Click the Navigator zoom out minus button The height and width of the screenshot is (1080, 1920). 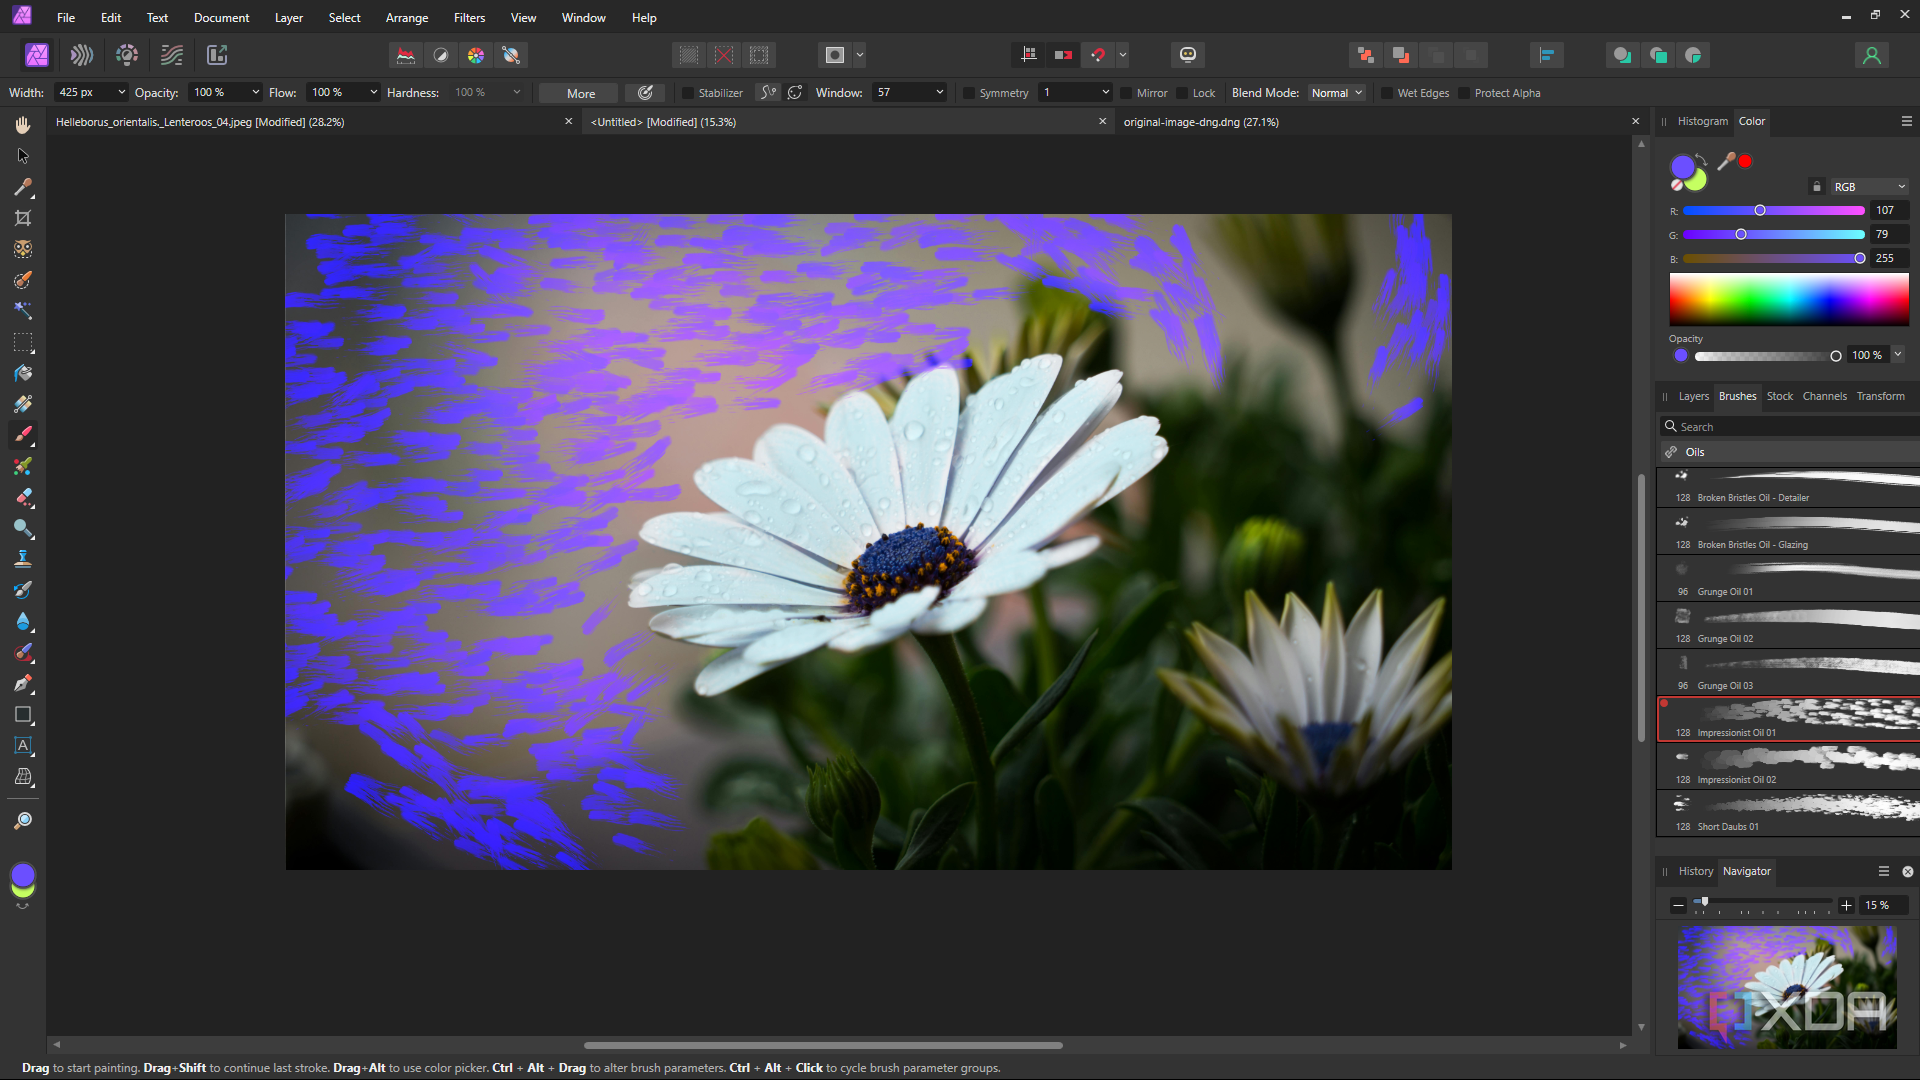(1678, 905)
